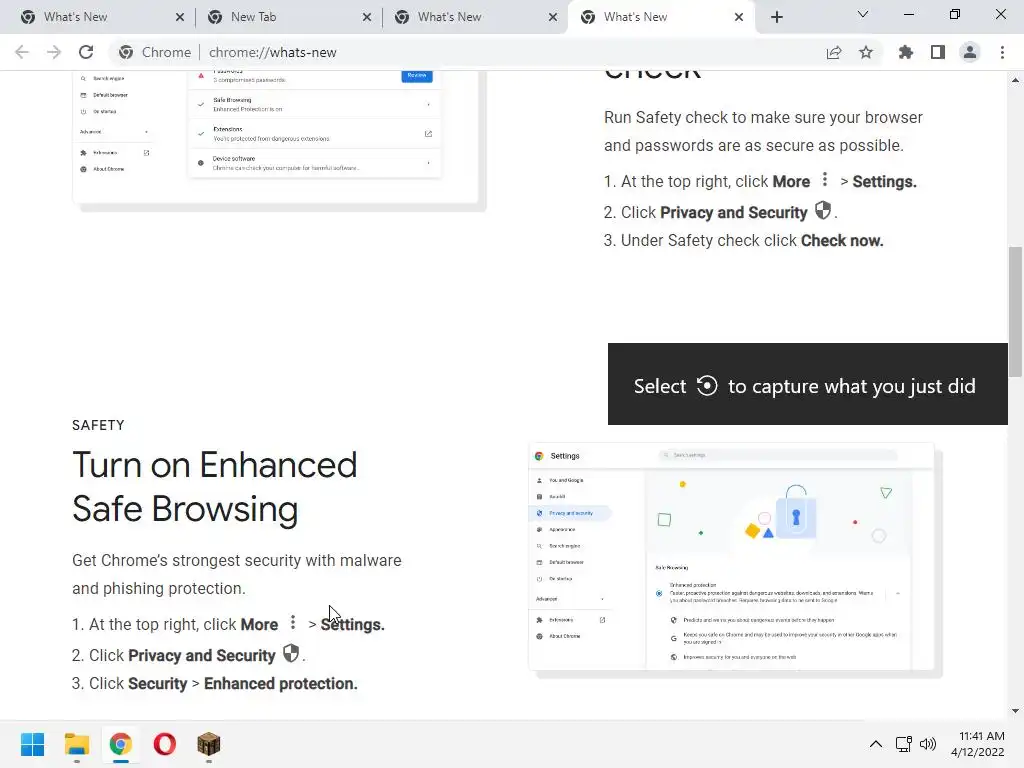The width and height of the screenshot is (1024, 768).
Task: Go forward to the next page
Action: click(x=54, y=52)
